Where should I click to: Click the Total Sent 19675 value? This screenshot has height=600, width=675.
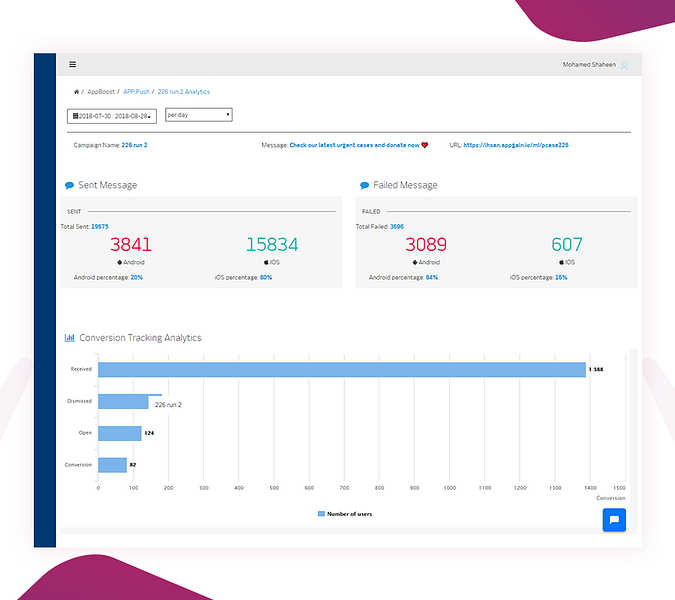tap(100, 226)
